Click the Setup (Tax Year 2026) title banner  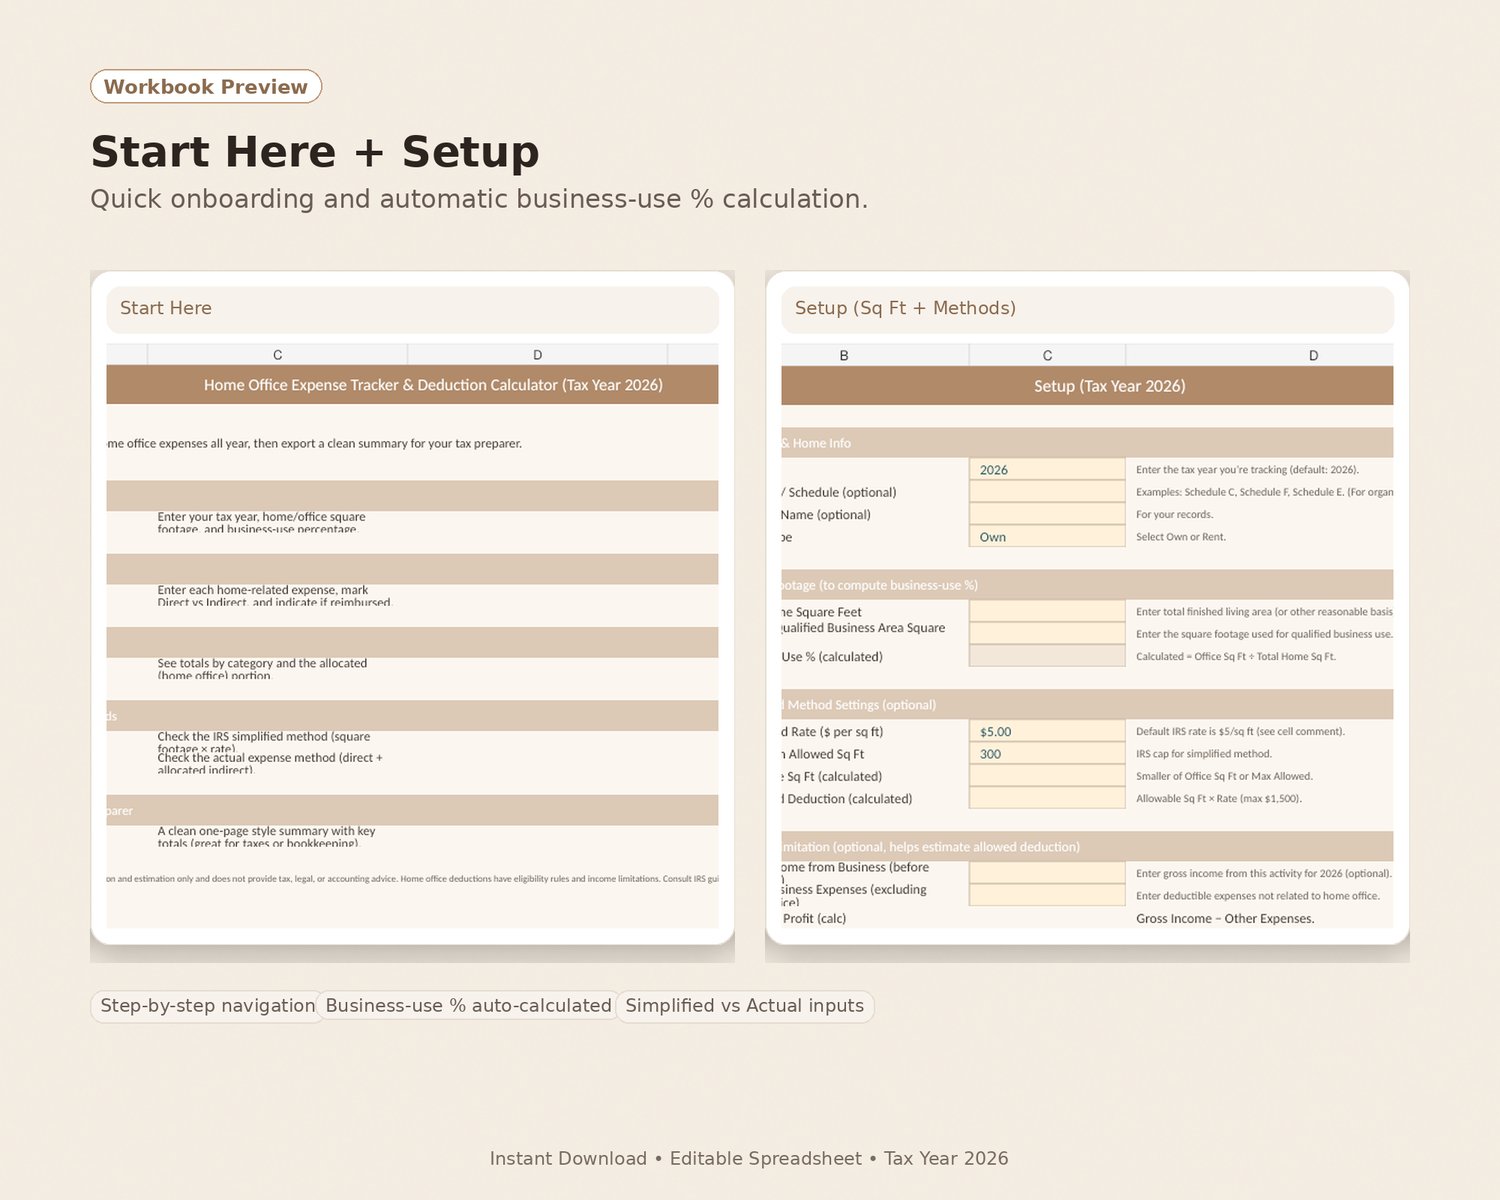pyautogui.click(x=1088, y=386)
